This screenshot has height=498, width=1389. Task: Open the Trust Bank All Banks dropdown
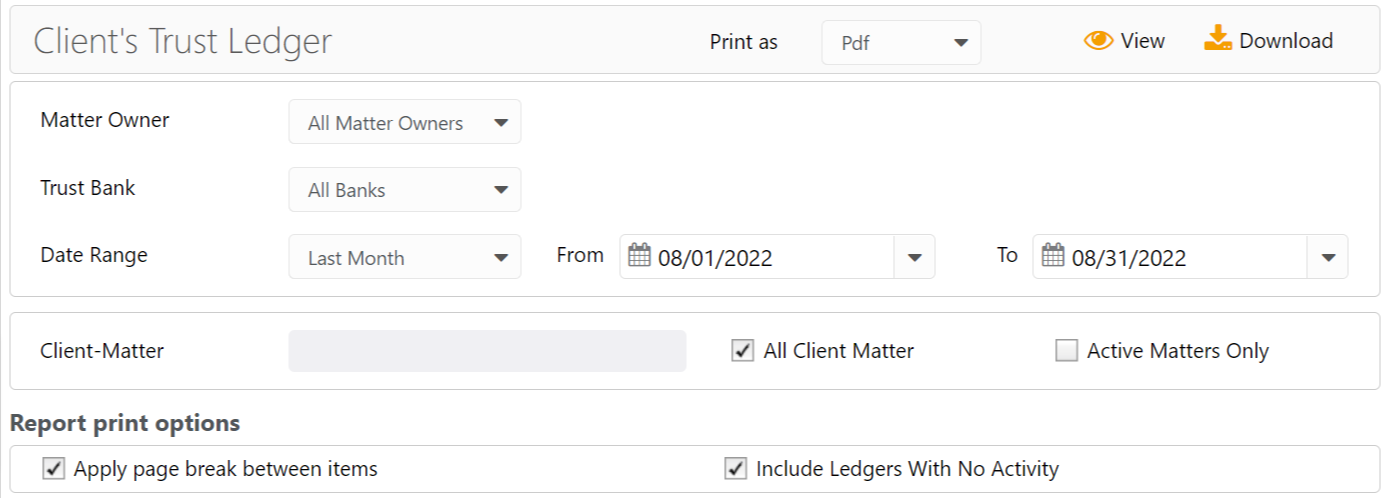[x=404, y=190]
